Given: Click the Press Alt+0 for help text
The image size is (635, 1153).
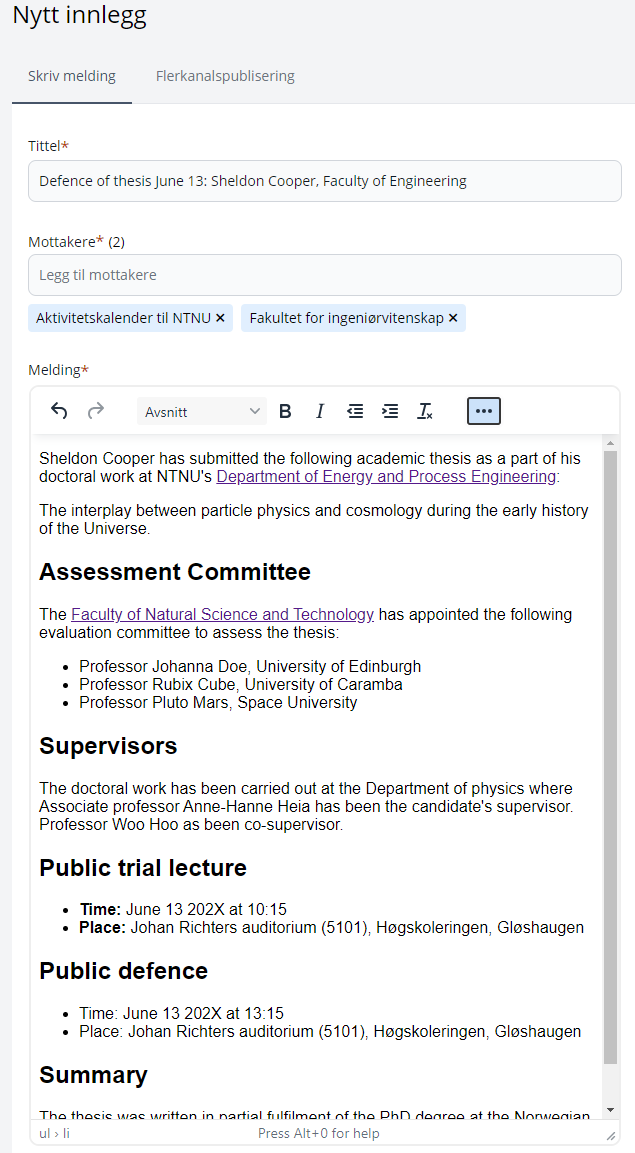Looking at the screenshot, I should point(318,1133).
